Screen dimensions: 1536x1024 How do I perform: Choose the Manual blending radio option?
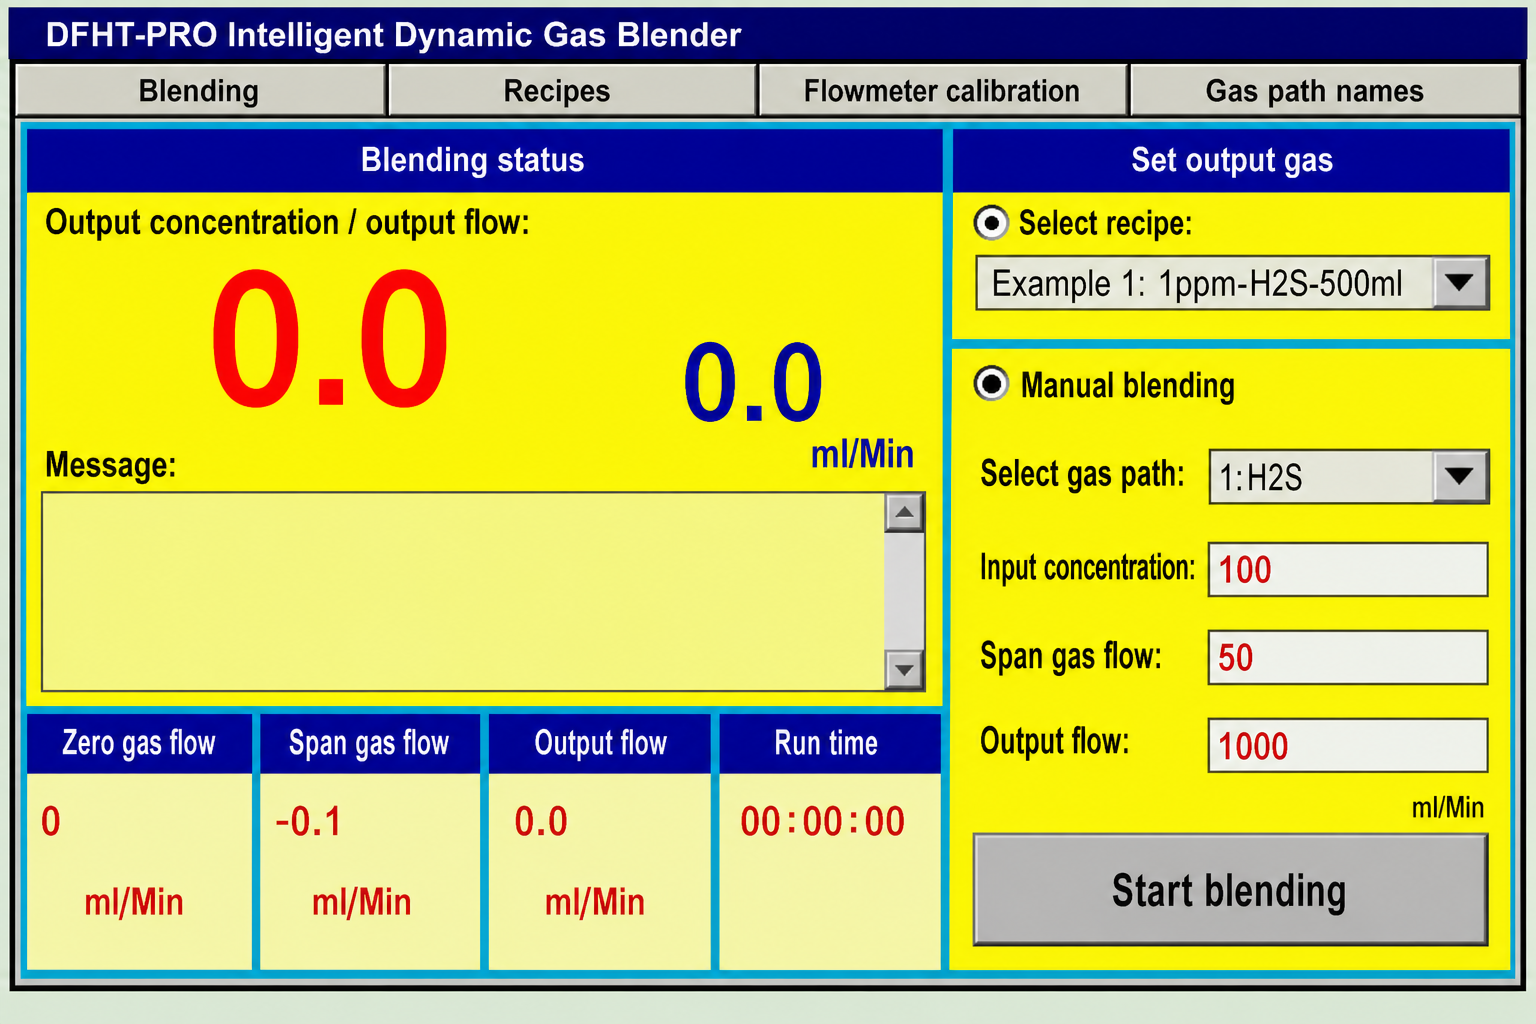tap(991, 384)
